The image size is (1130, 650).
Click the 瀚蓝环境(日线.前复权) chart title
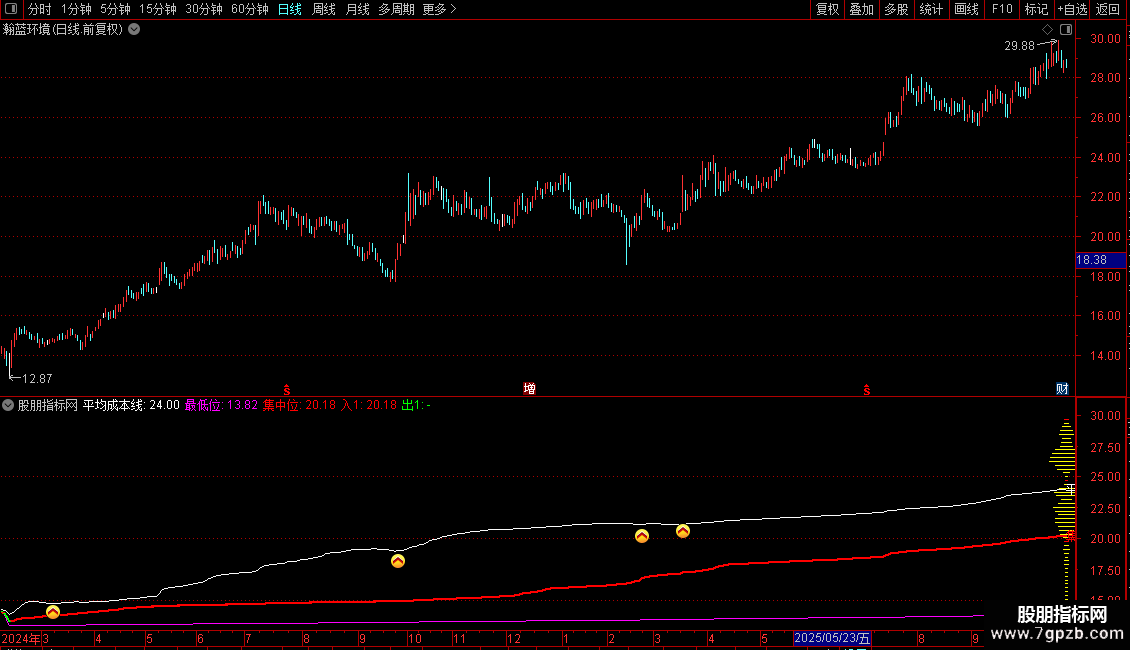point(63,30)
